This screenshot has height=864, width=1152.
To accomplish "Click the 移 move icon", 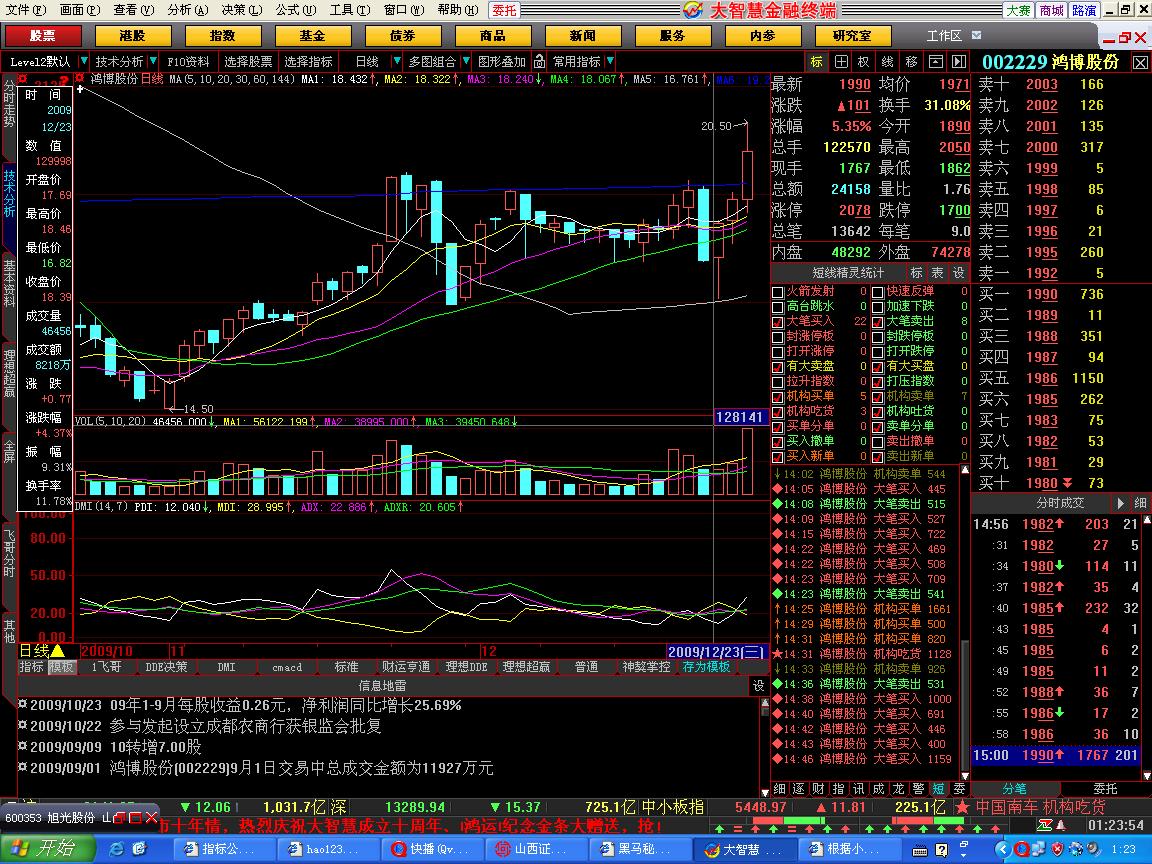I will coord(912,62).
